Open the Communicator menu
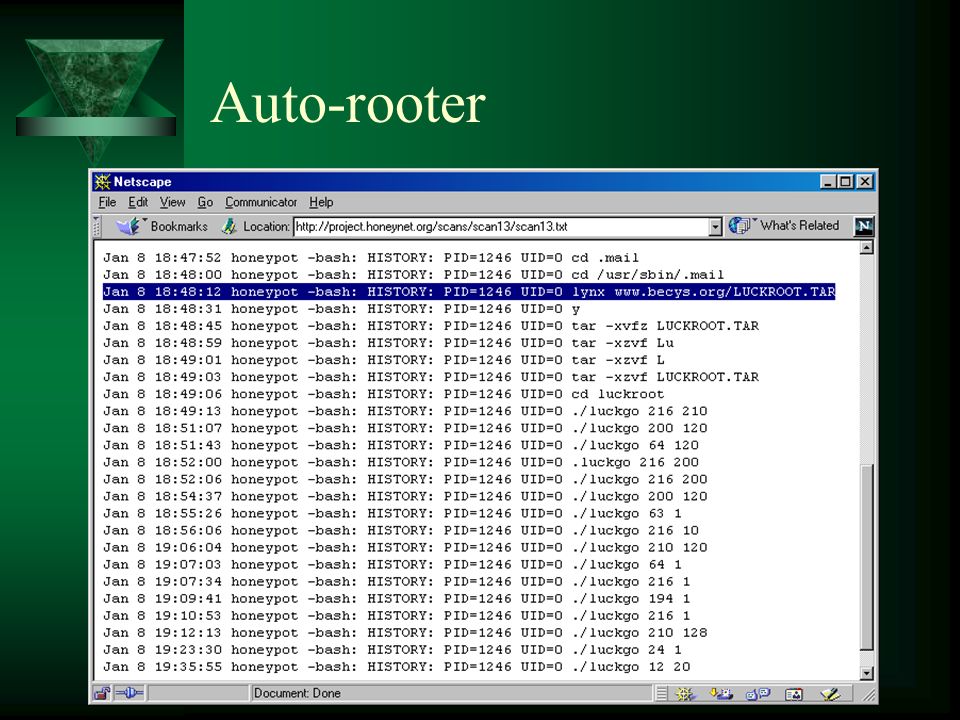 [x=261, y=202]
